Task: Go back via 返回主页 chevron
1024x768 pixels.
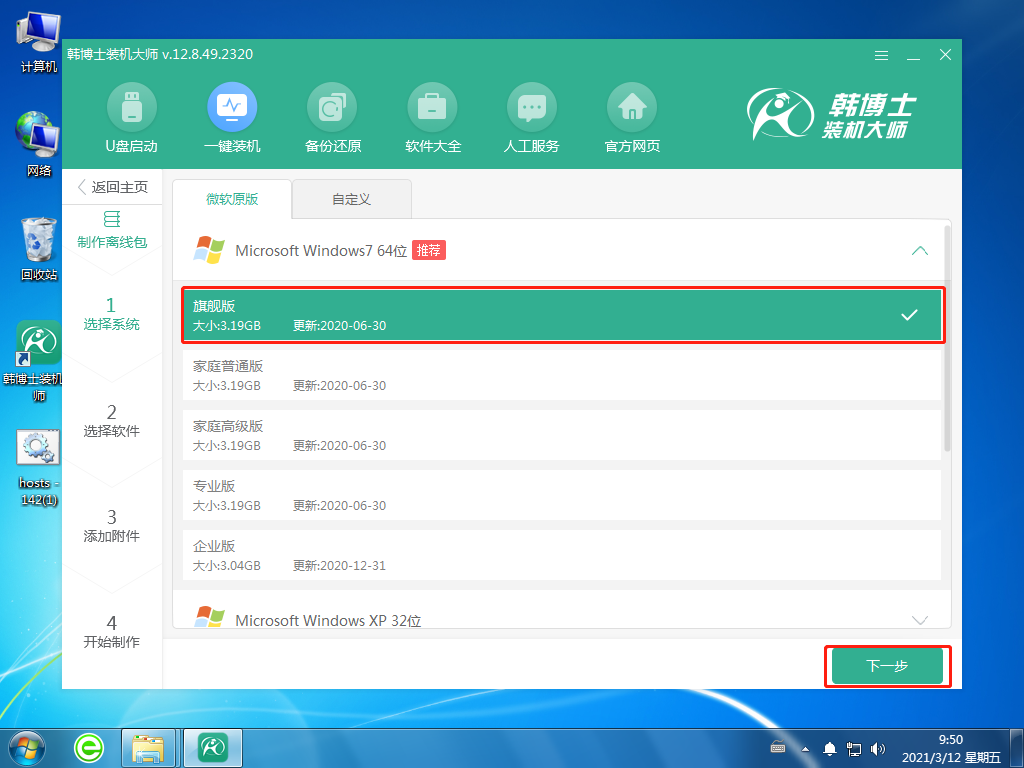Action: tap(83, 187)
